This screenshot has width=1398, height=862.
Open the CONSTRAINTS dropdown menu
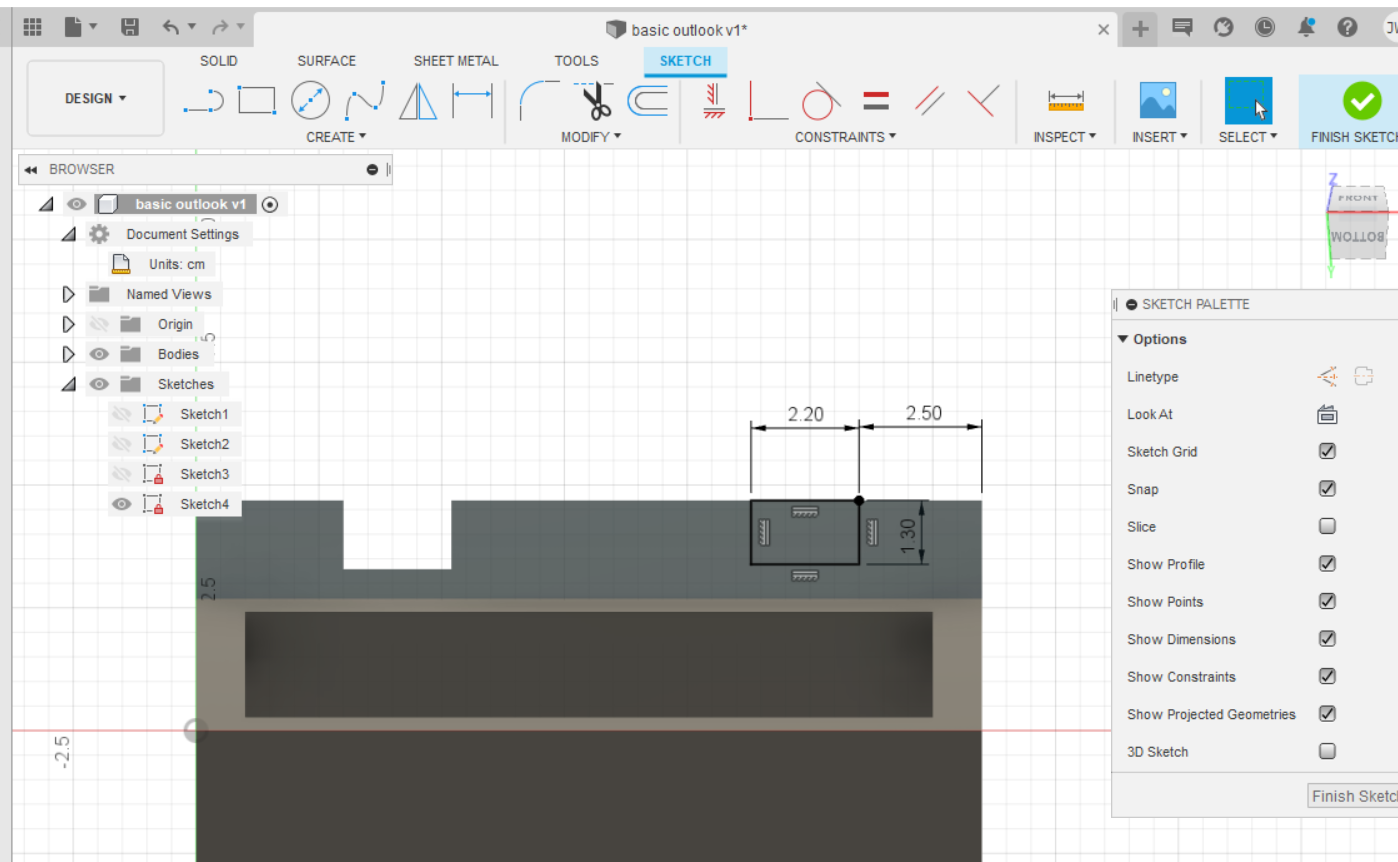(845, 137)
